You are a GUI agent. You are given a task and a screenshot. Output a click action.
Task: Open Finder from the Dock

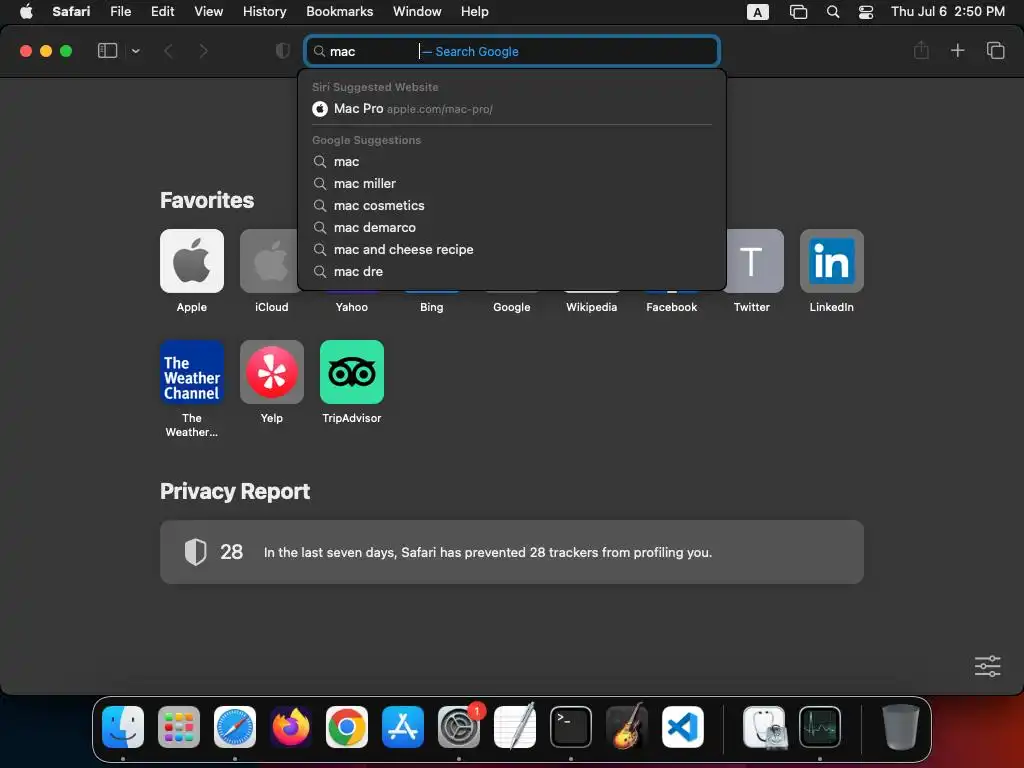coord(123,726)
